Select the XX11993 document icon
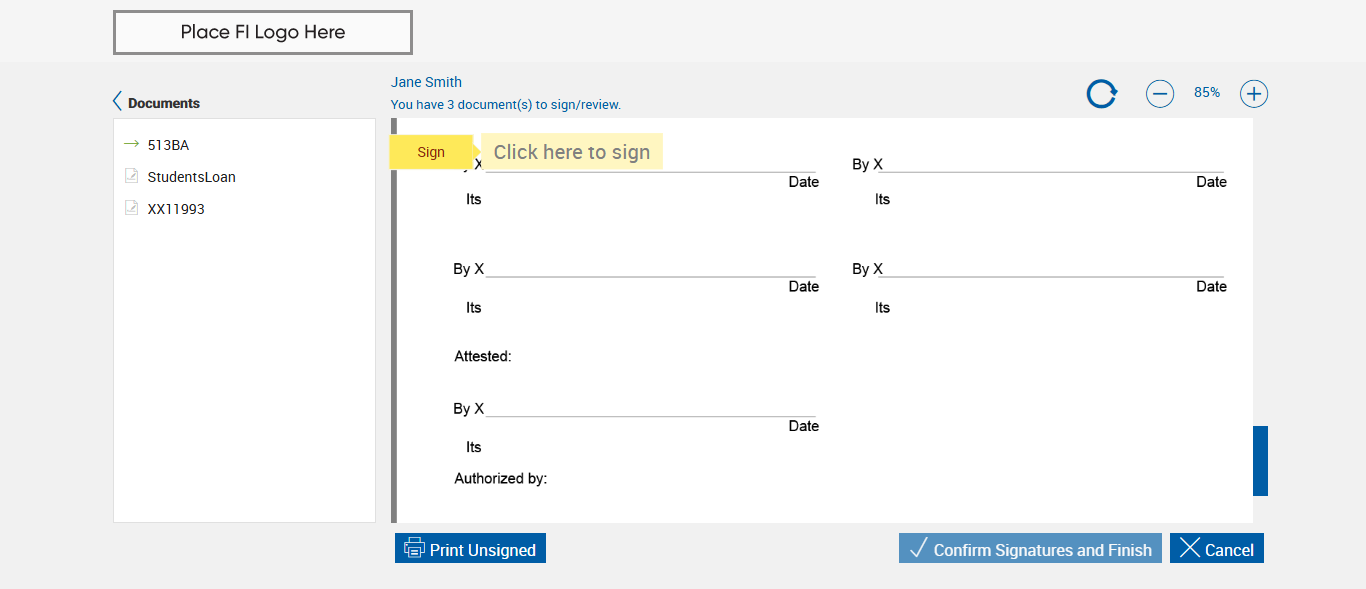This screenshot has height=589, width=1366. [131, 208]
